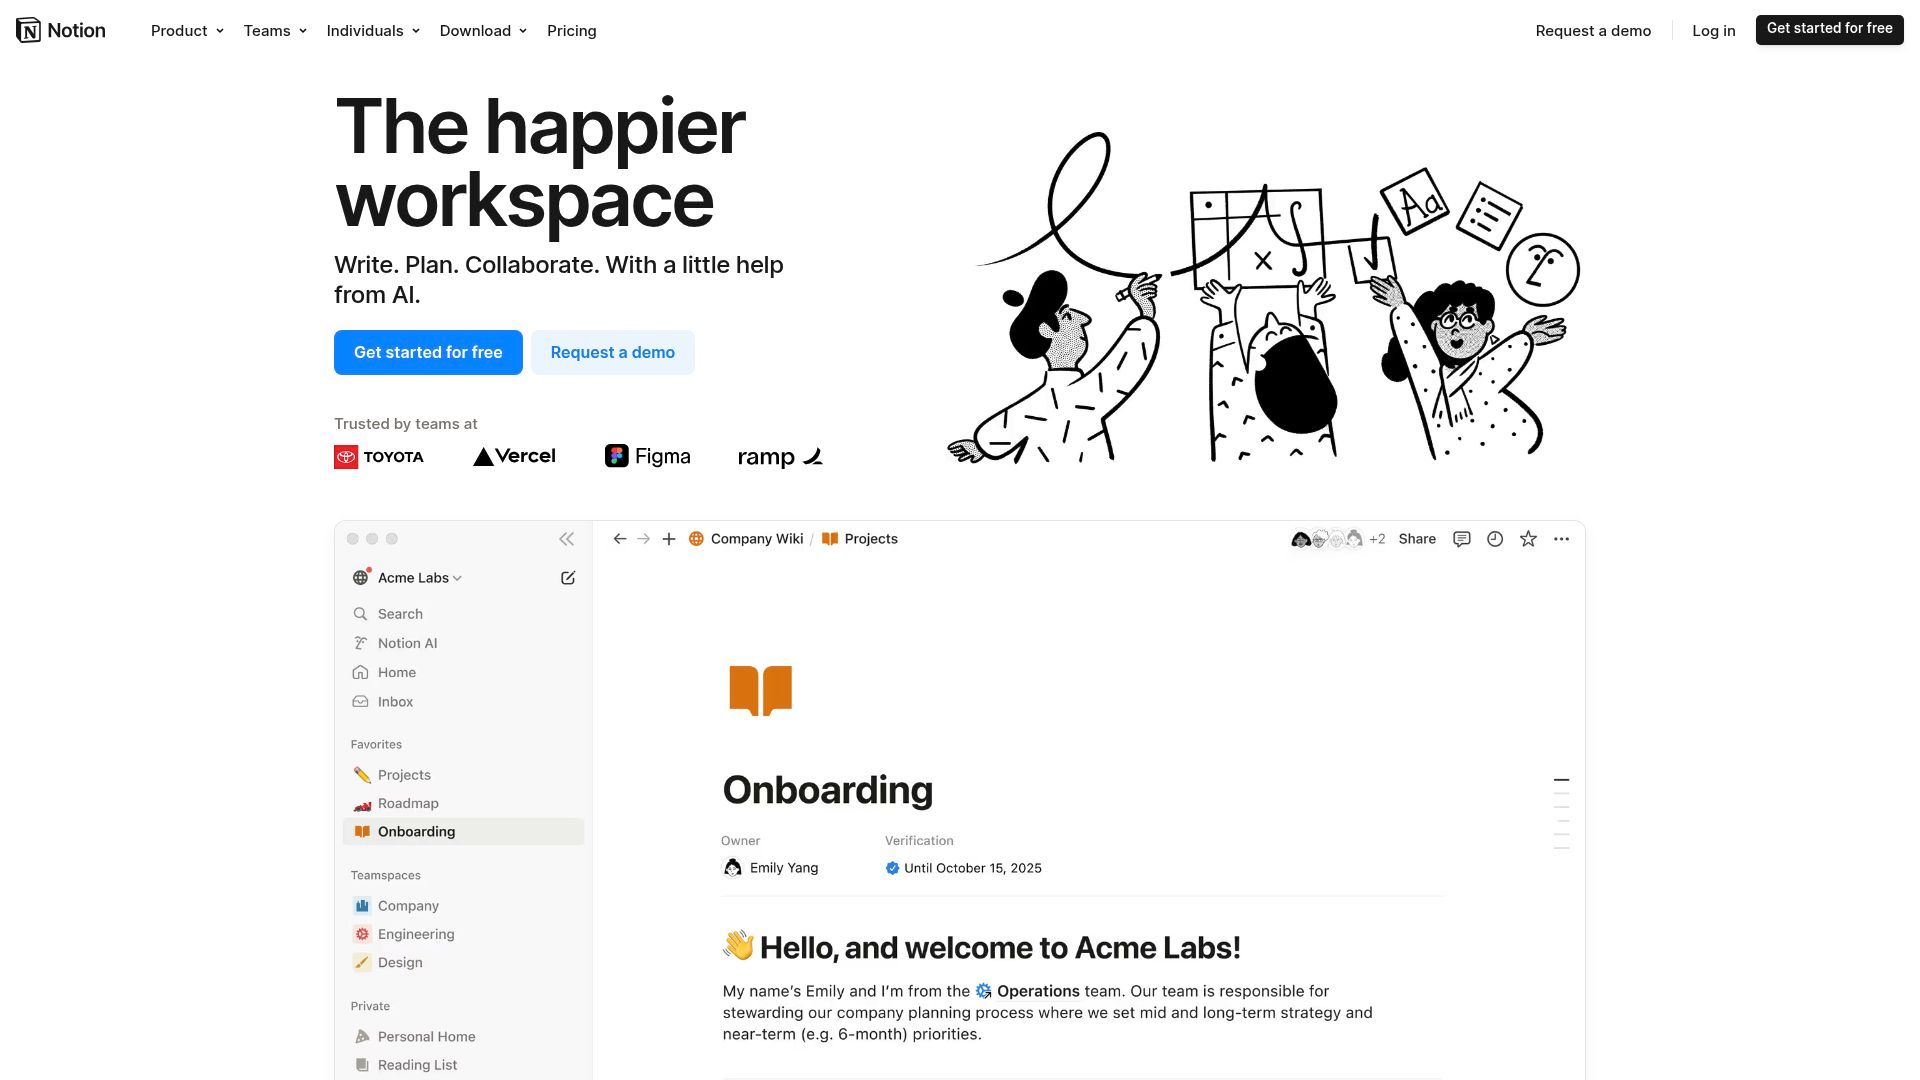Expand the Product dropdown menu
This screenshot has width=1920, height=1080.
(187, 31)
